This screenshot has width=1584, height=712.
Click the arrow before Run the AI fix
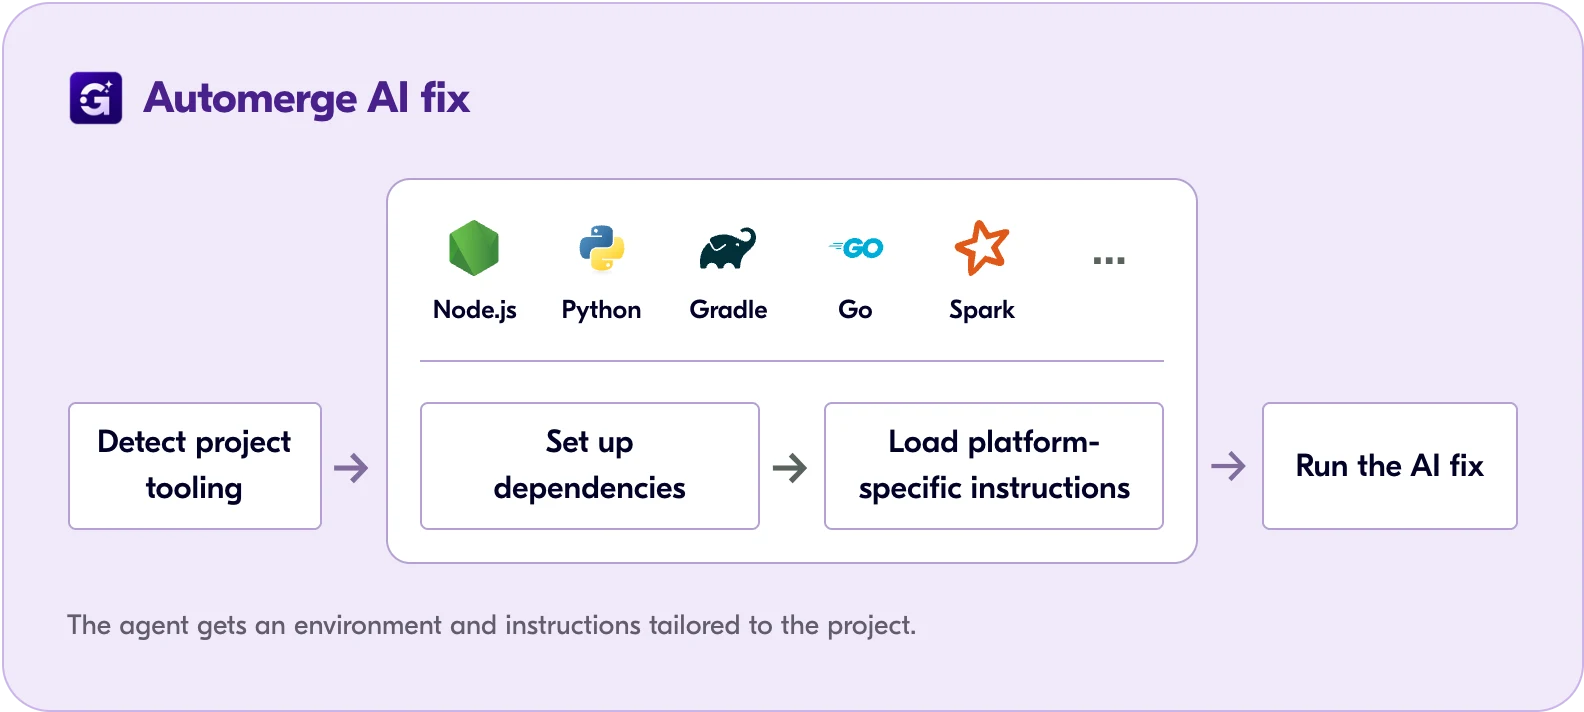(1228, 466)
